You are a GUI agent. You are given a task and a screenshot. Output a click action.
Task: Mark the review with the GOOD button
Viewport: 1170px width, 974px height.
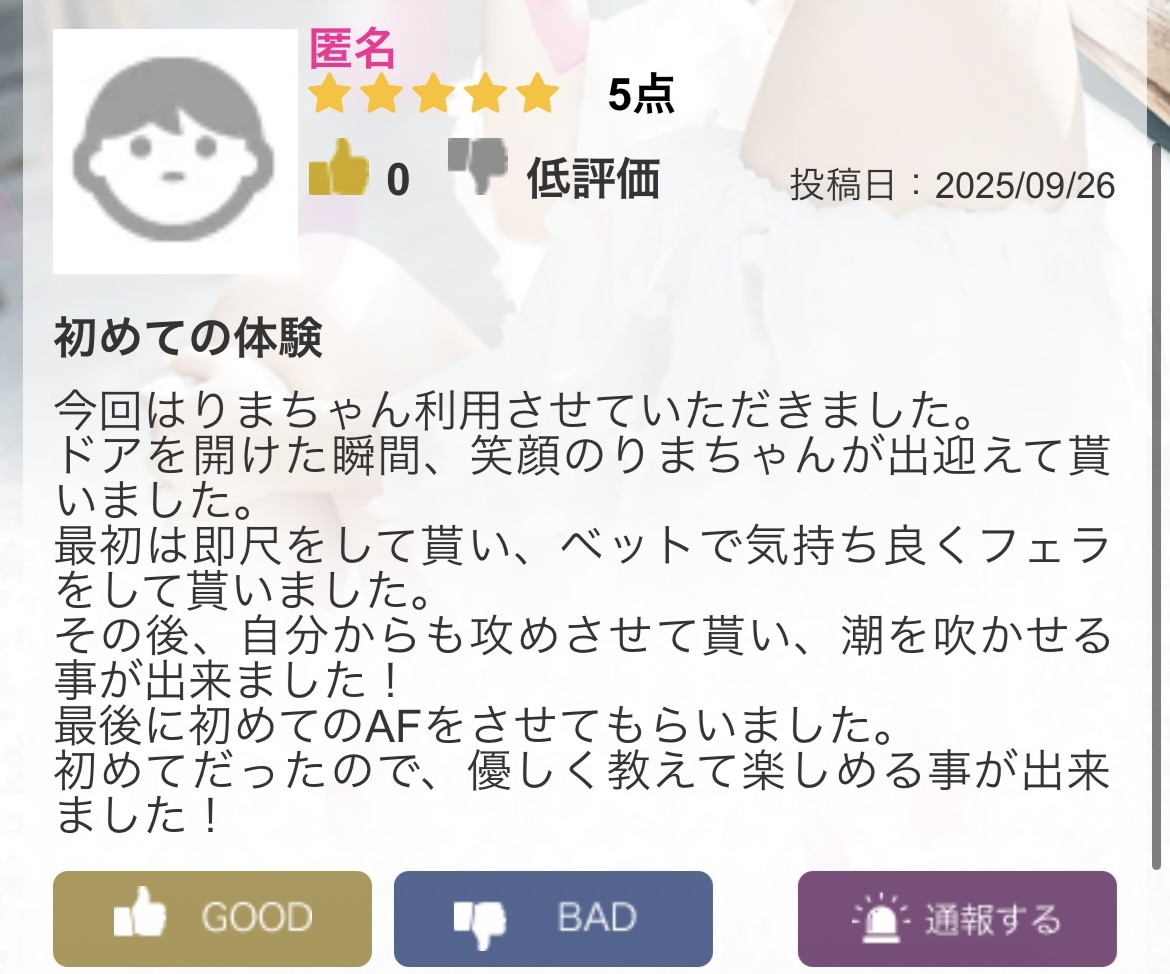212,919
